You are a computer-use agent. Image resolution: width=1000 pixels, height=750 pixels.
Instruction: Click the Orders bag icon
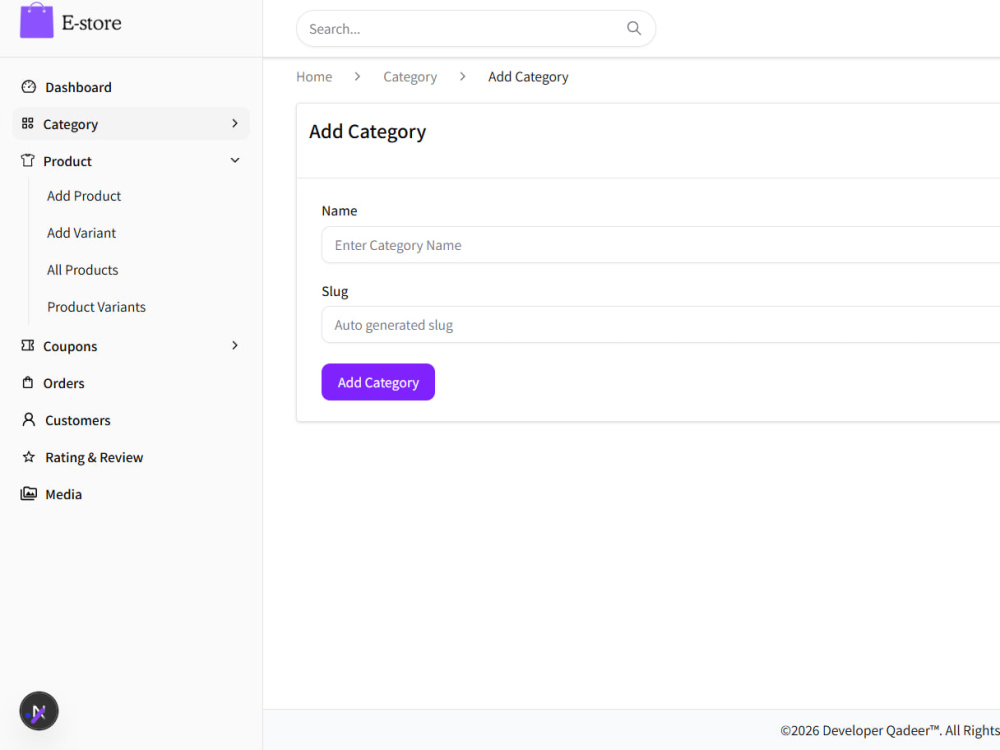click(x=27, y=383)
